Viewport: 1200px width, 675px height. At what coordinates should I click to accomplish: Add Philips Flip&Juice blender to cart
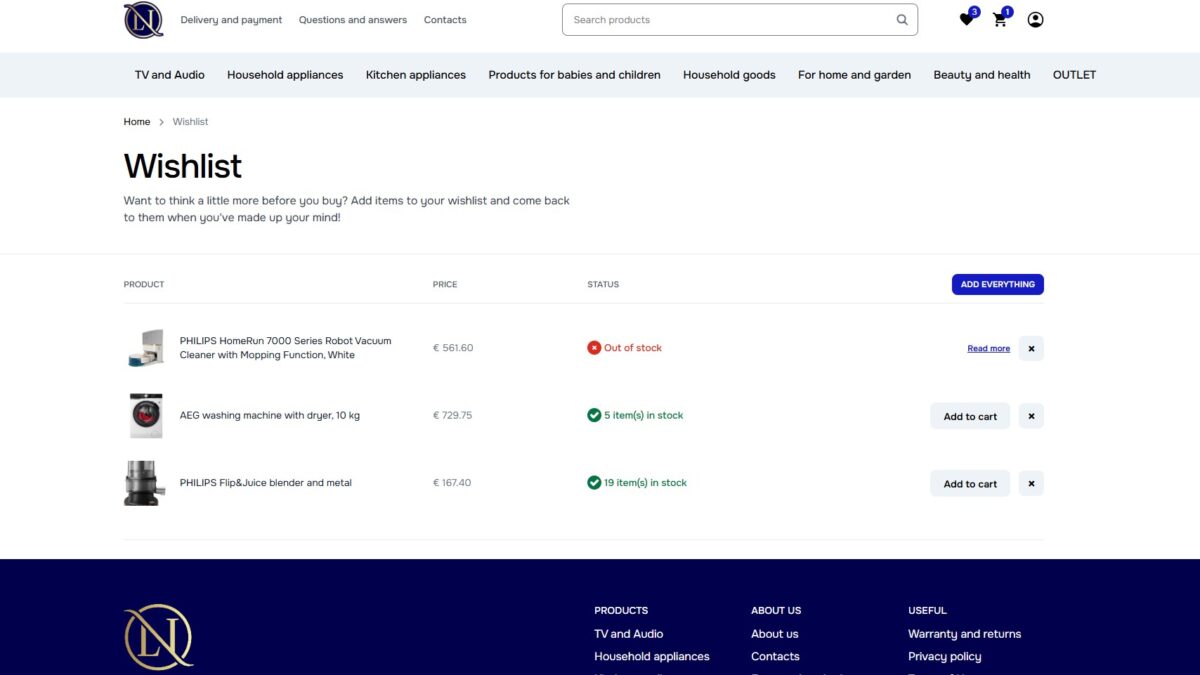point(970,483)
